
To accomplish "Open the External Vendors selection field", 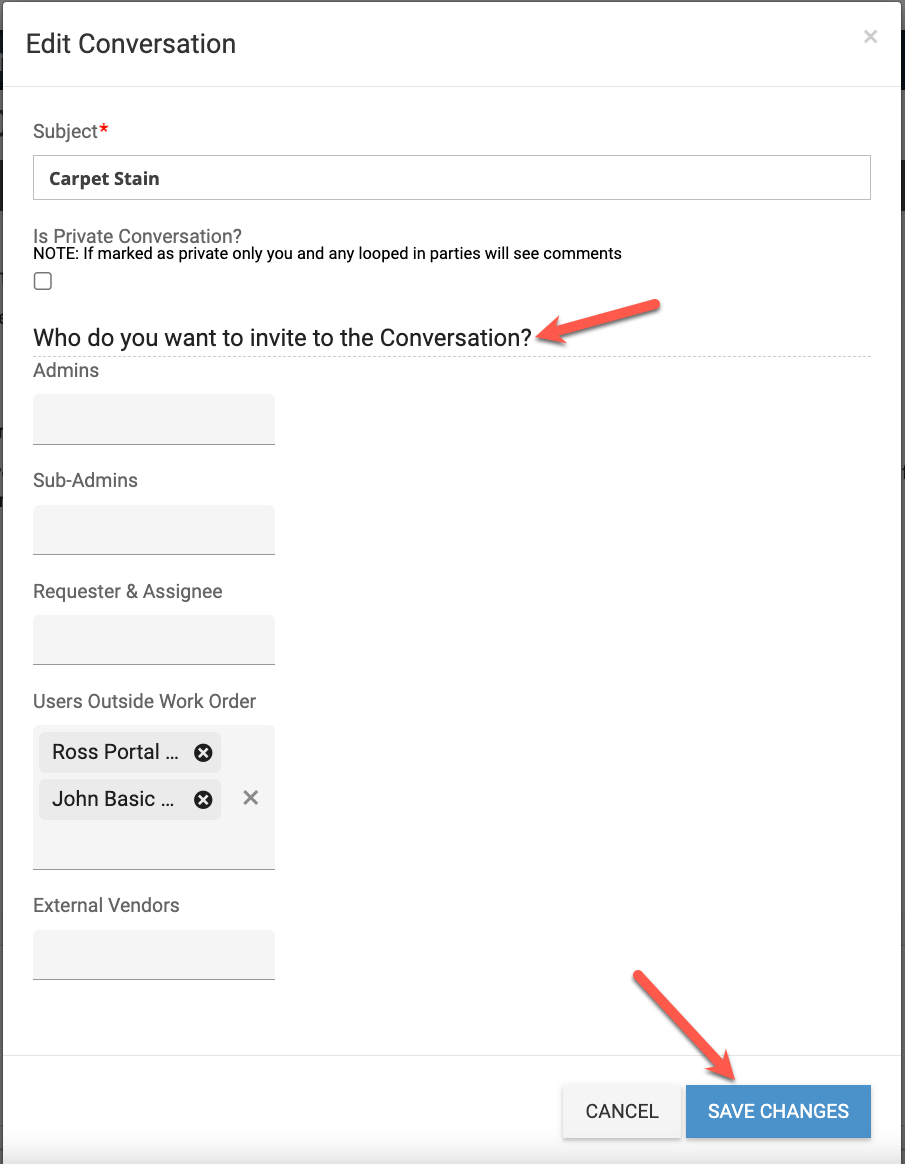I will (154, 955).
